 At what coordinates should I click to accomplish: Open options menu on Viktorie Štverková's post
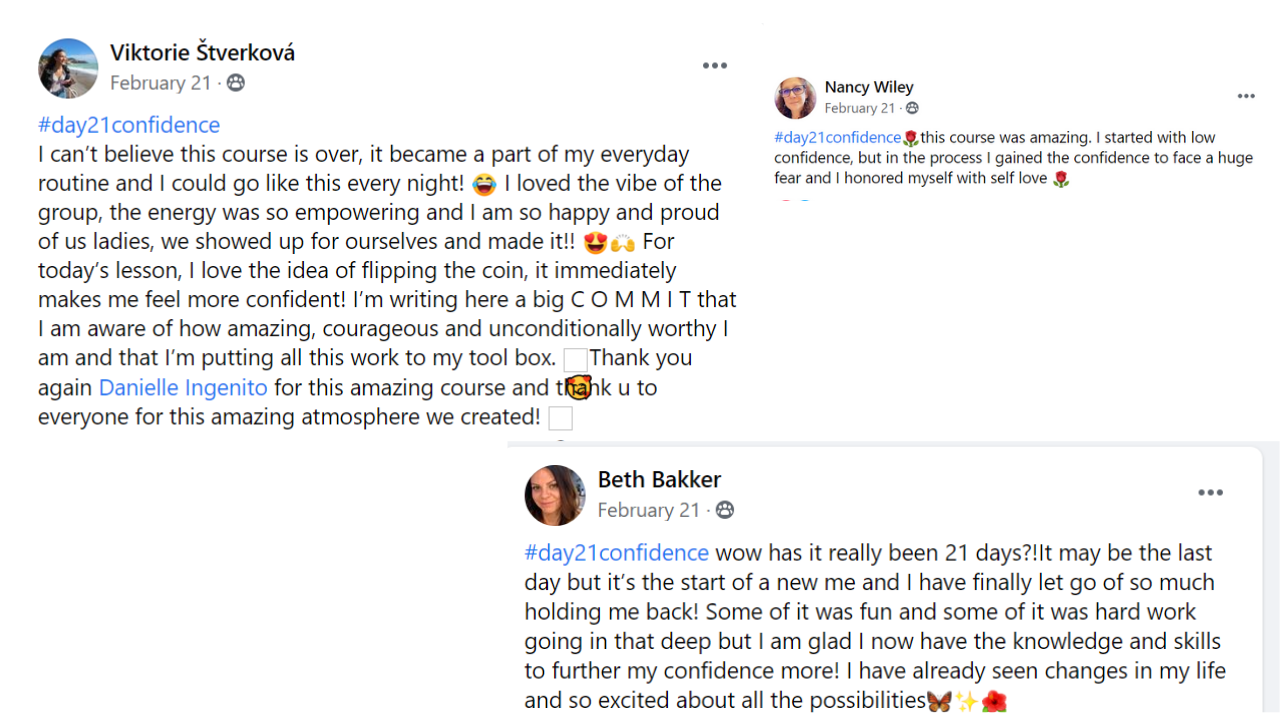[714, 66]
